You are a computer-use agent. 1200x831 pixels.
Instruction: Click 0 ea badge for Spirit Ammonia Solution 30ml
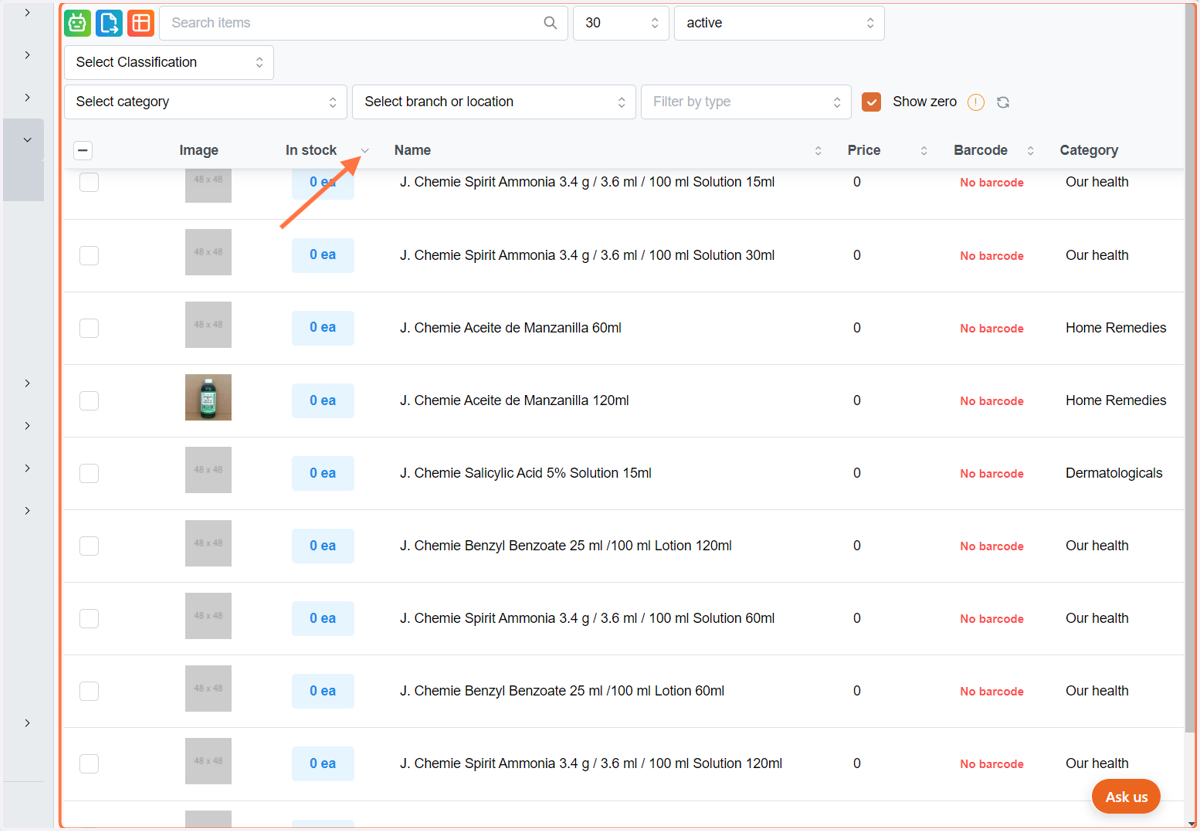[323, 255]
